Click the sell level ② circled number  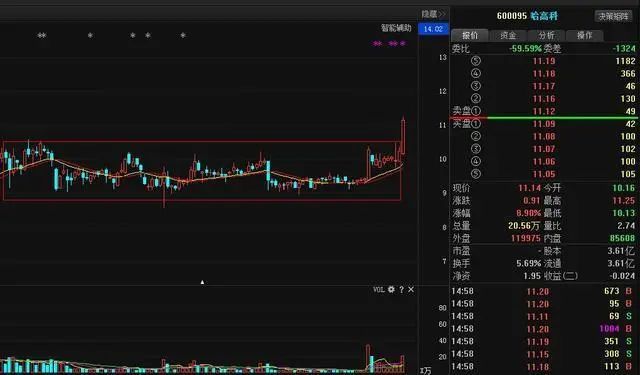tap(476, 99)
